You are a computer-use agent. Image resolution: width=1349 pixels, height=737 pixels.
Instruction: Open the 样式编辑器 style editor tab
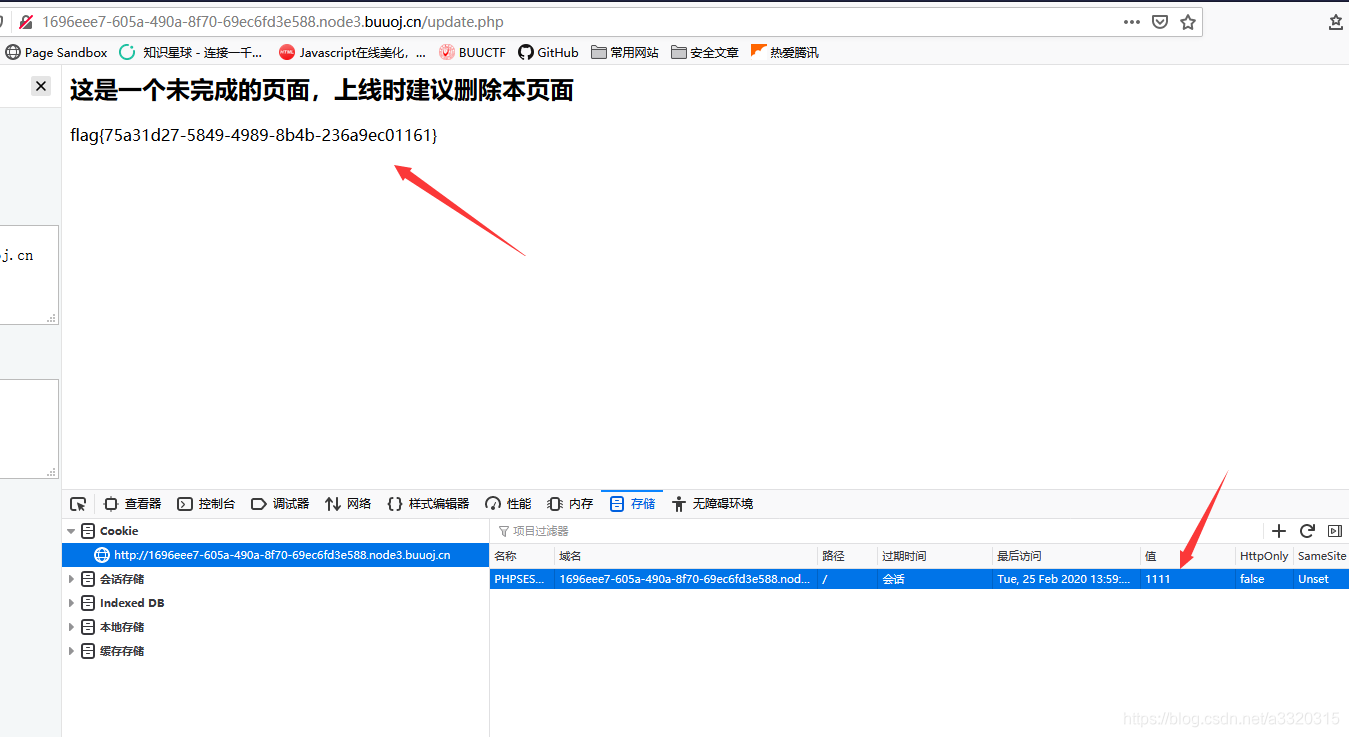click(428, 504)
